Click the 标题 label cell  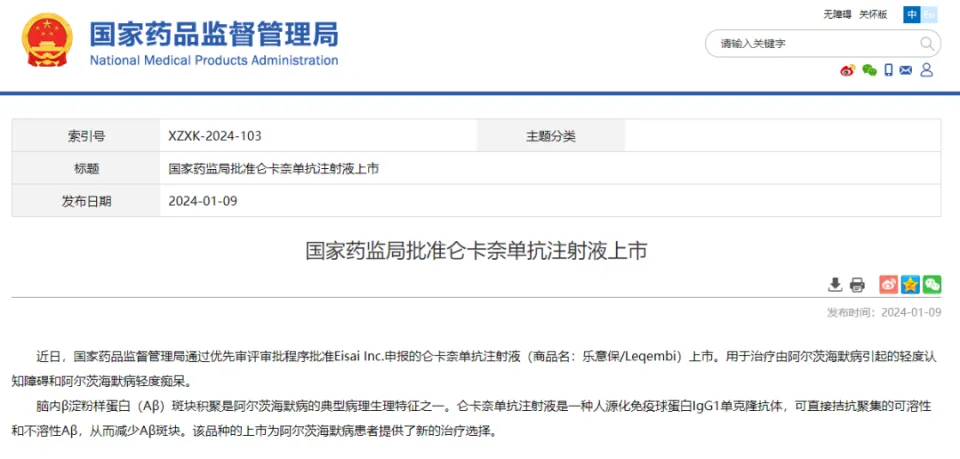(x=86, y=168)
